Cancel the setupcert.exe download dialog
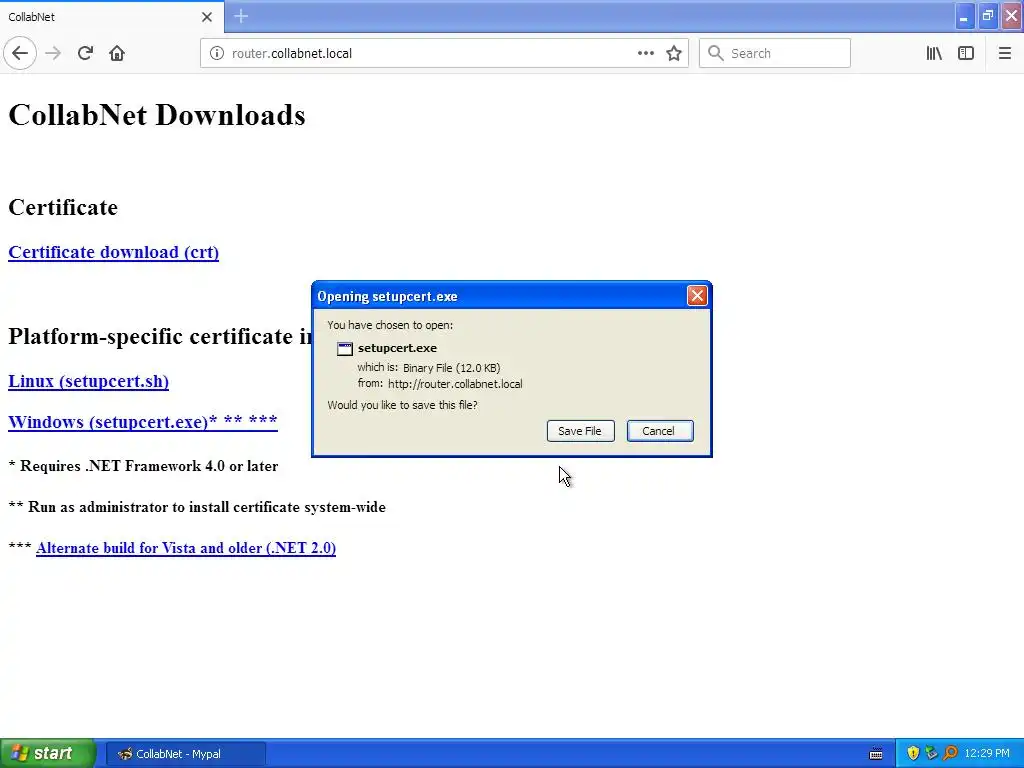The height and width of the screenshot is (768, 1024). 660,431
